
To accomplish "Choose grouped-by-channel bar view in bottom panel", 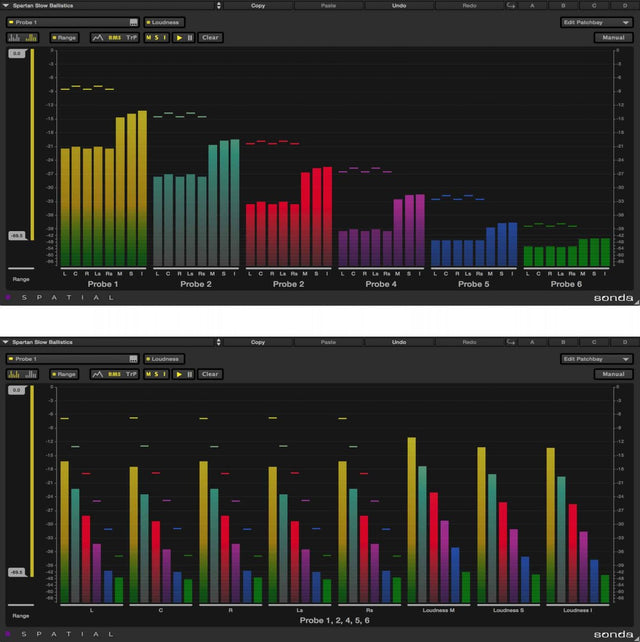I will 32,374.
